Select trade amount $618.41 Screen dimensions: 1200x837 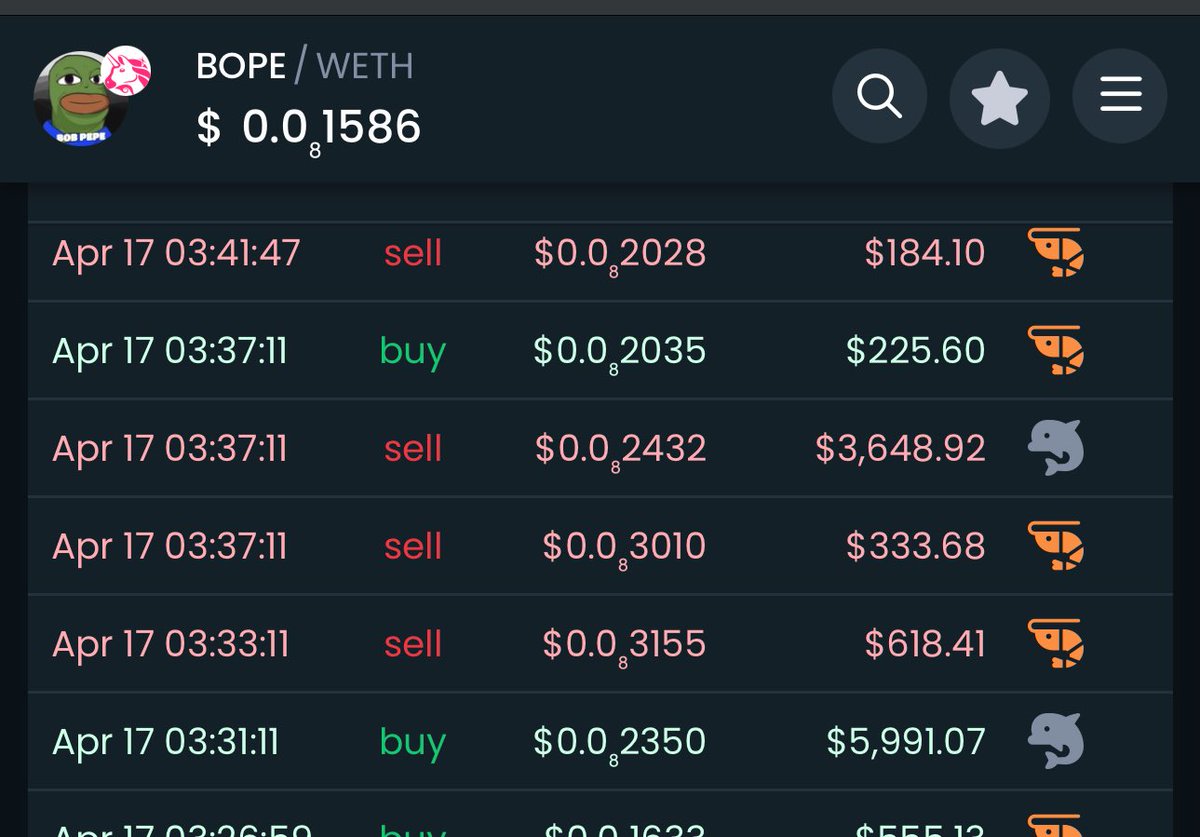click(x=925, y=644)
